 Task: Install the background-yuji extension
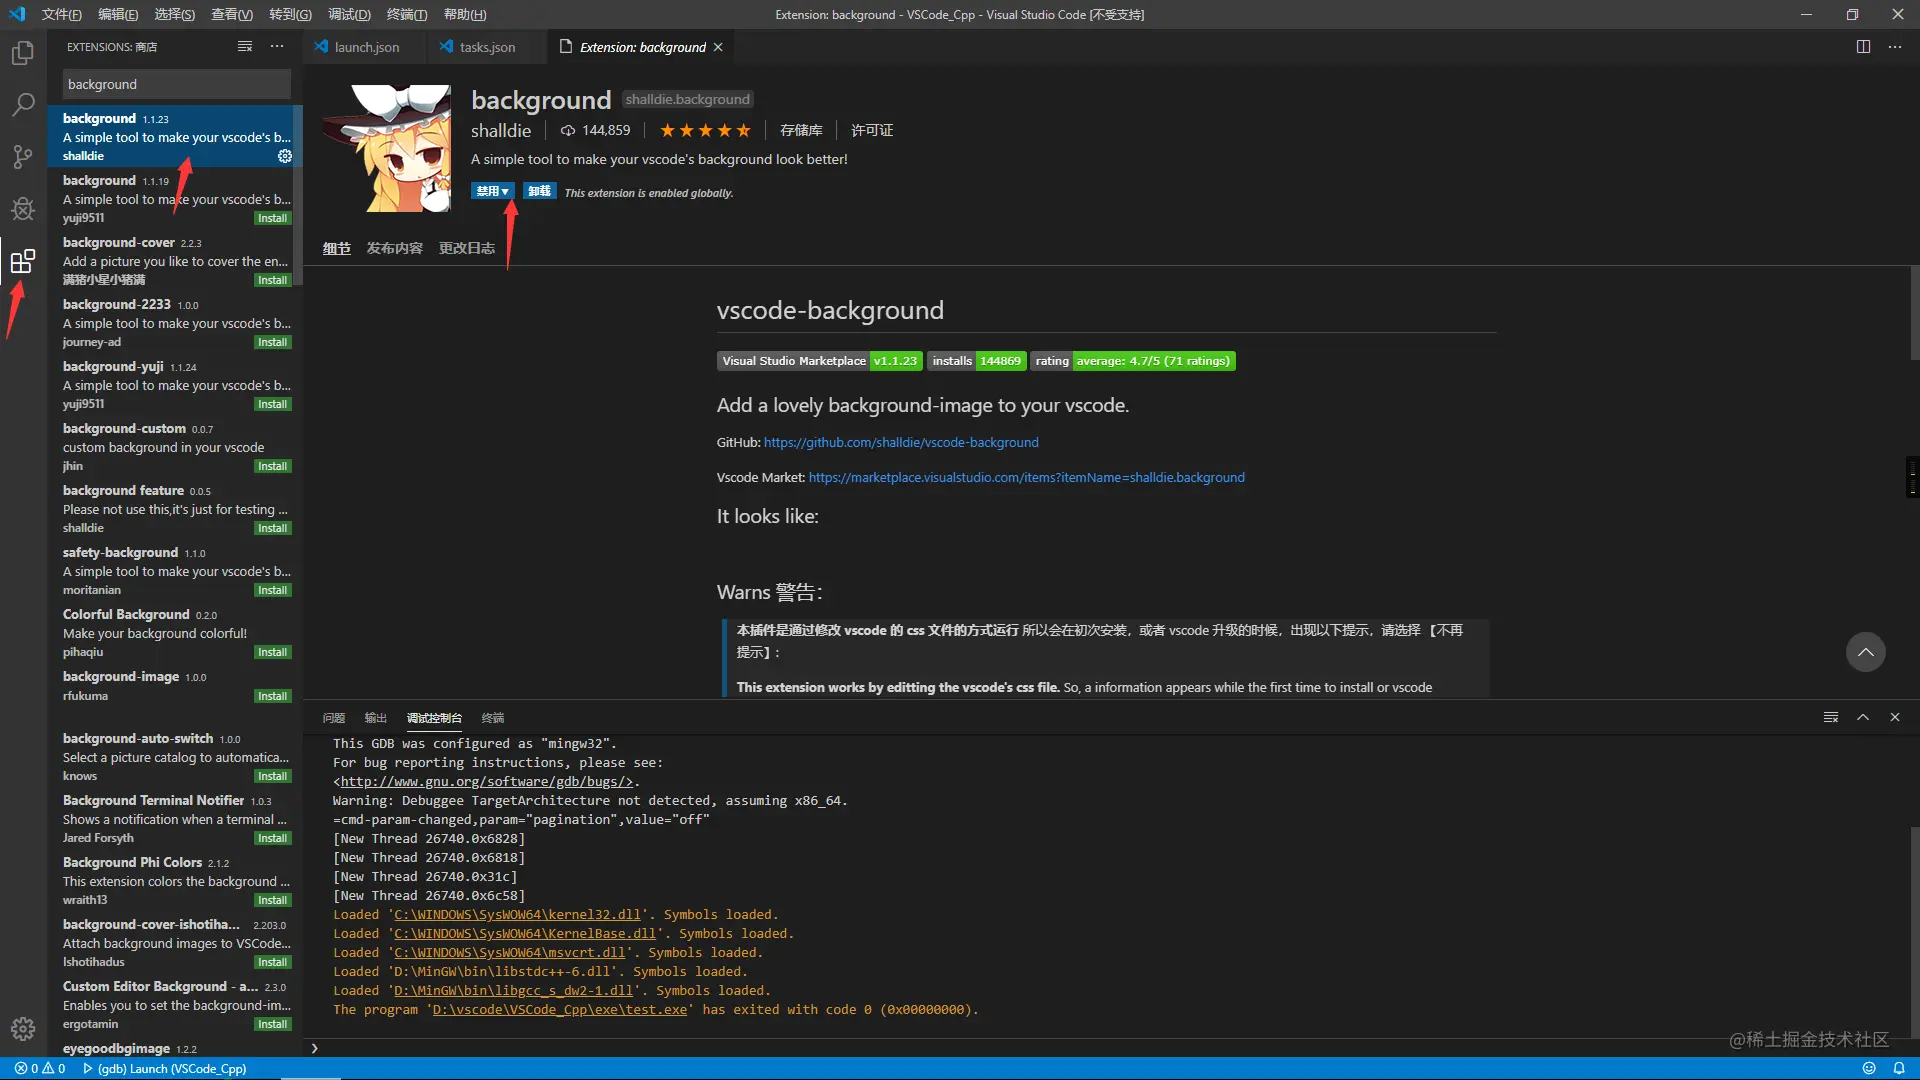coord(272,404)
